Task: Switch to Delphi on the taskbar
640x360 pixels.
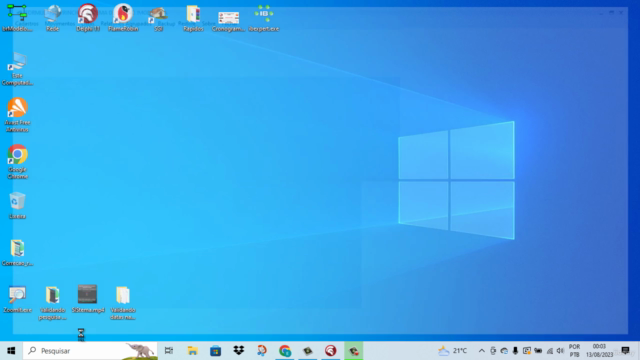Action: [331, 351]
